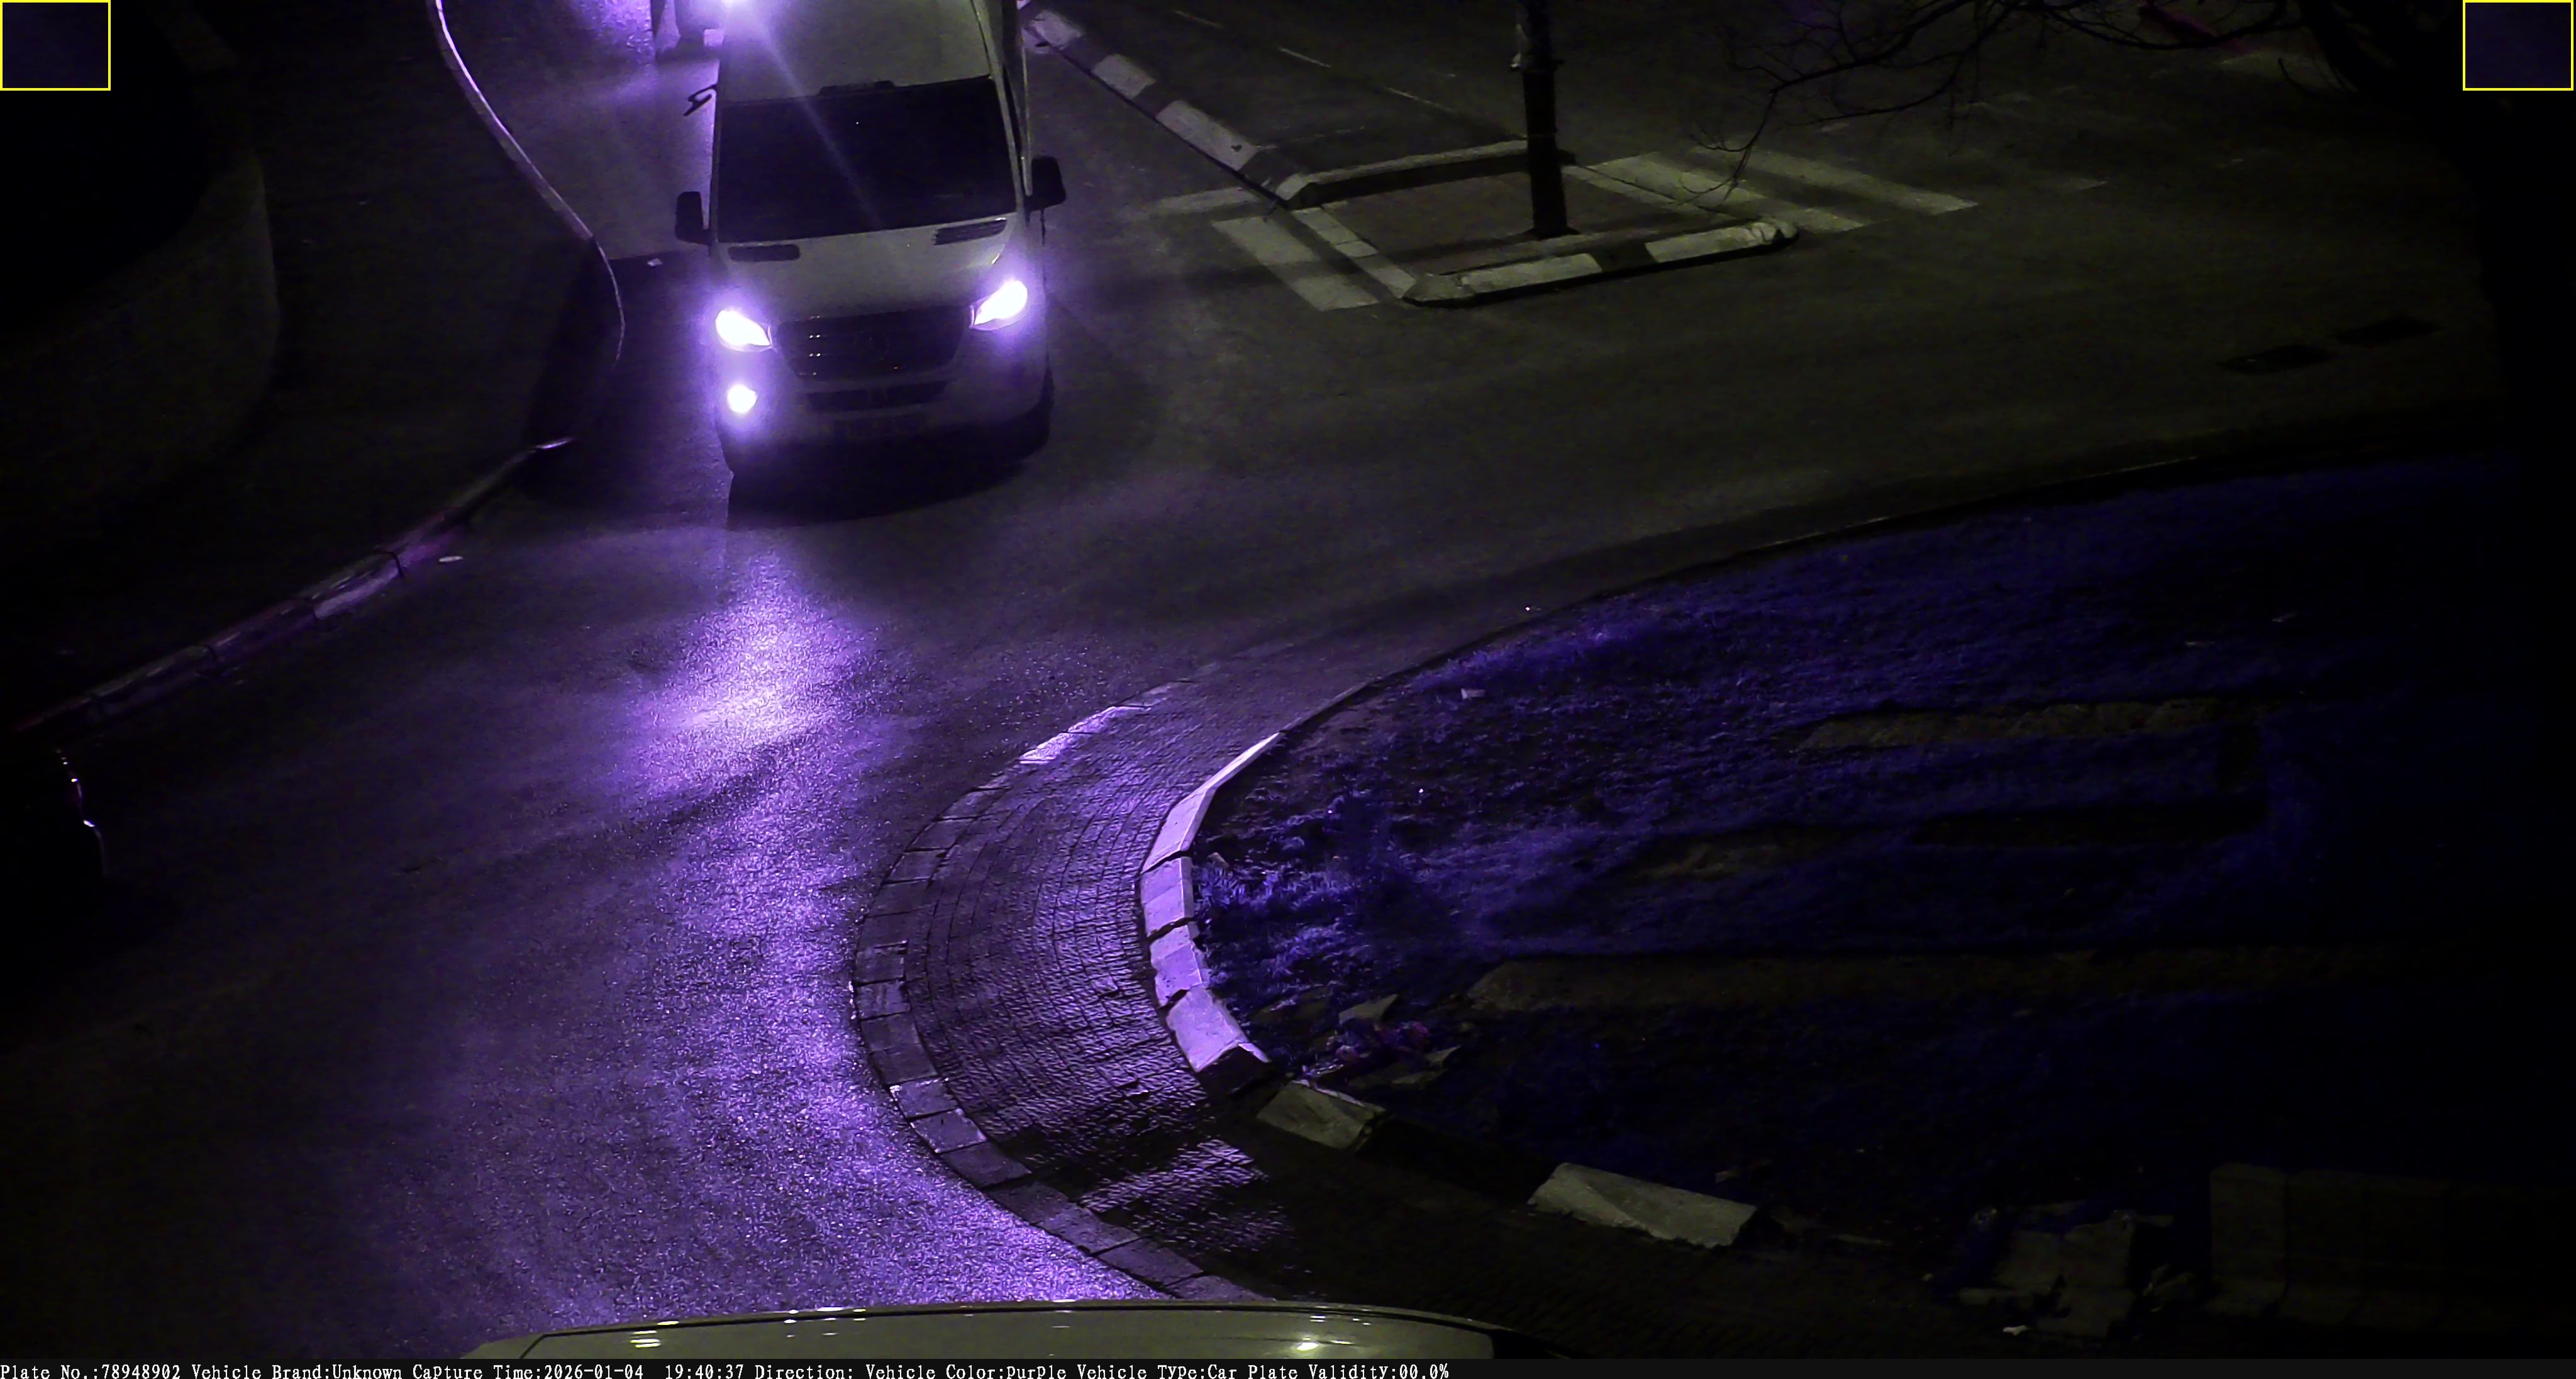Click the Vehicle Color Purple text
The width and height of the screenshot is (2576, 1379).
point(966,1371)
